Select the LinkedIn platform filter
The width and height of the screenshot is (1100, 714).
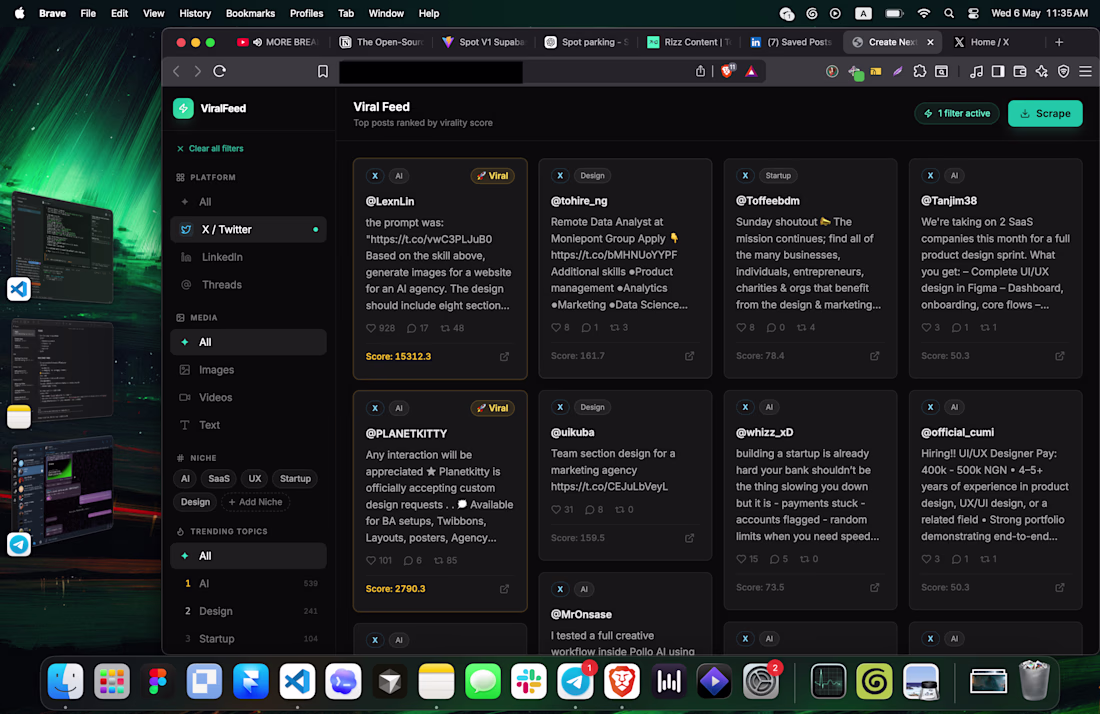coord(248,257)
